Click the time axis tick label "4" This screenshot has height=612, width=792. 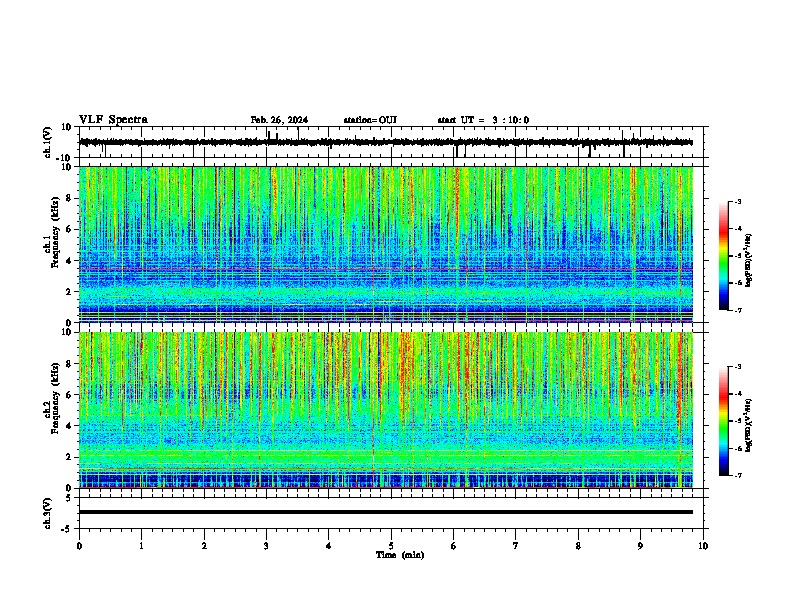click(x=329, y=546)
